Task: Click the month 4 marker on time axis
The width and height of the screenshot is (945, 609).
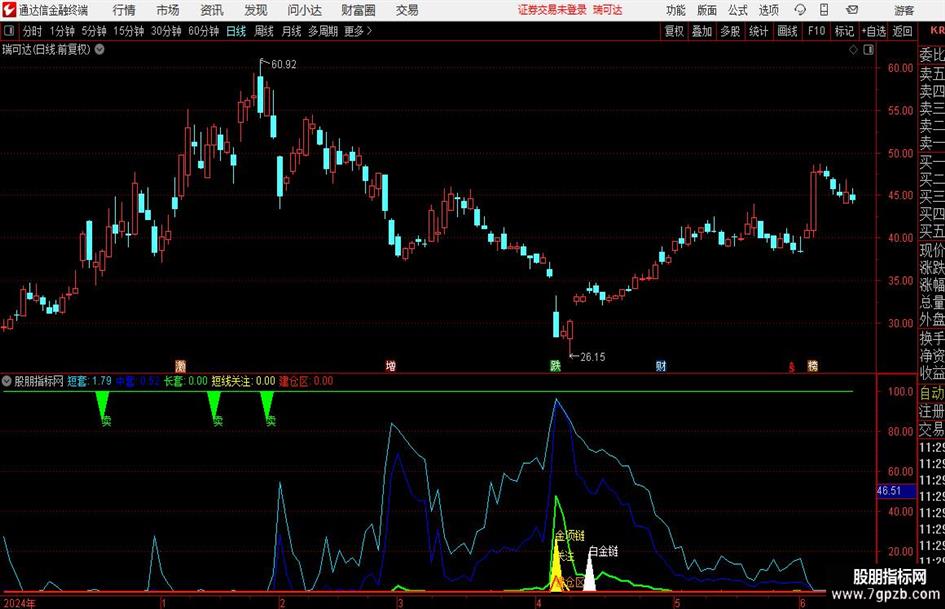Action: coord(538,603)
